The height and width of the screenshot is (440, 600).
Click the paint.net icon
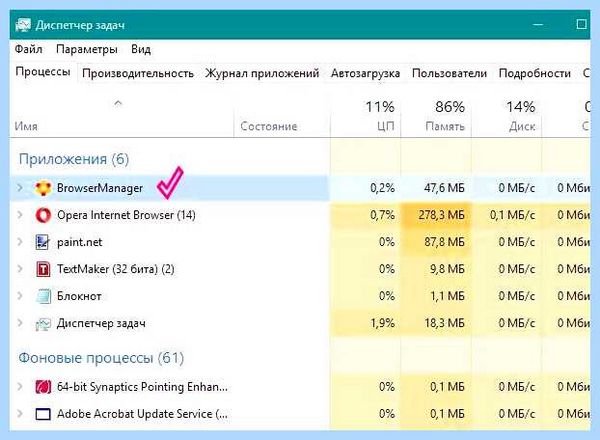pyautogui.click(x=42, y=242)
